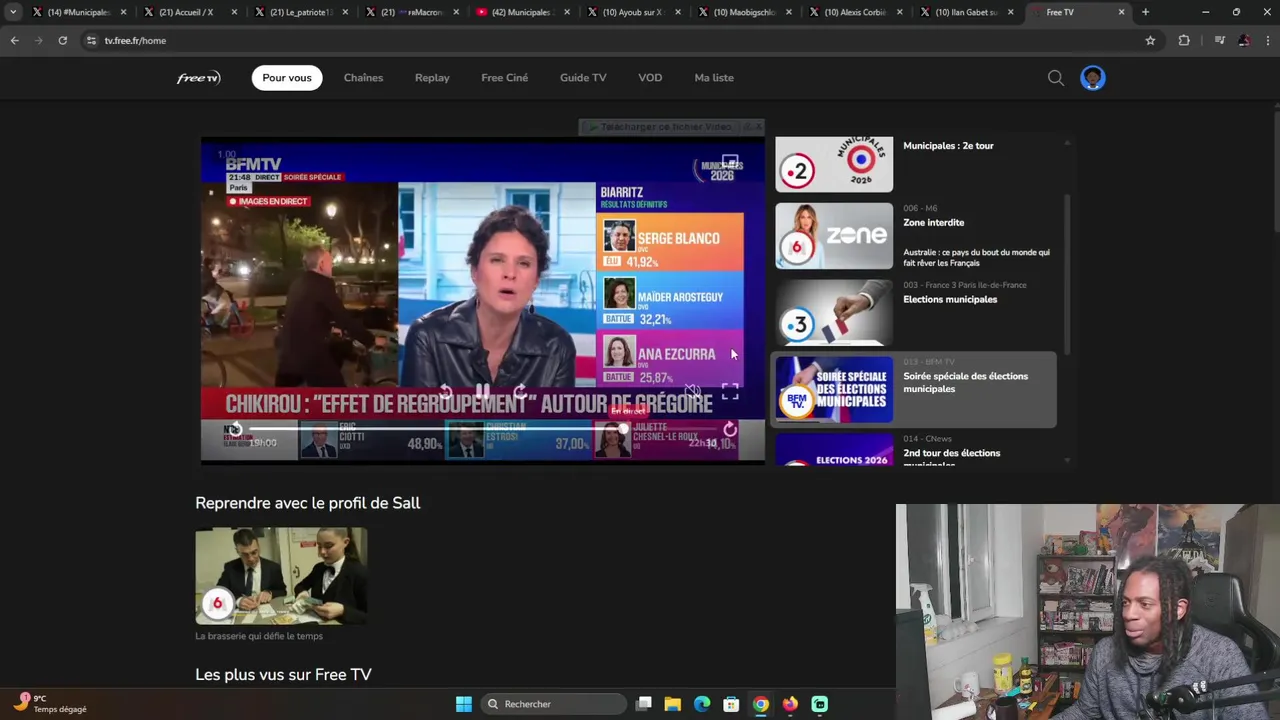Viewport: 1280px width, 720px height.
Task: Click 'Soirée spéciale des élections municipales' title
Action: click(x=965, y=383)
